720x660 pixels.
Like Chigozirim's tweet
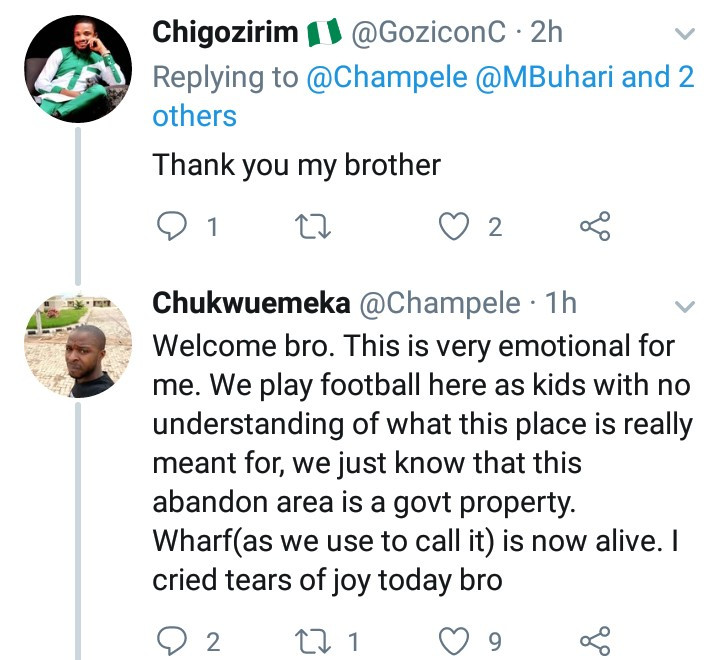coord(456,228)
